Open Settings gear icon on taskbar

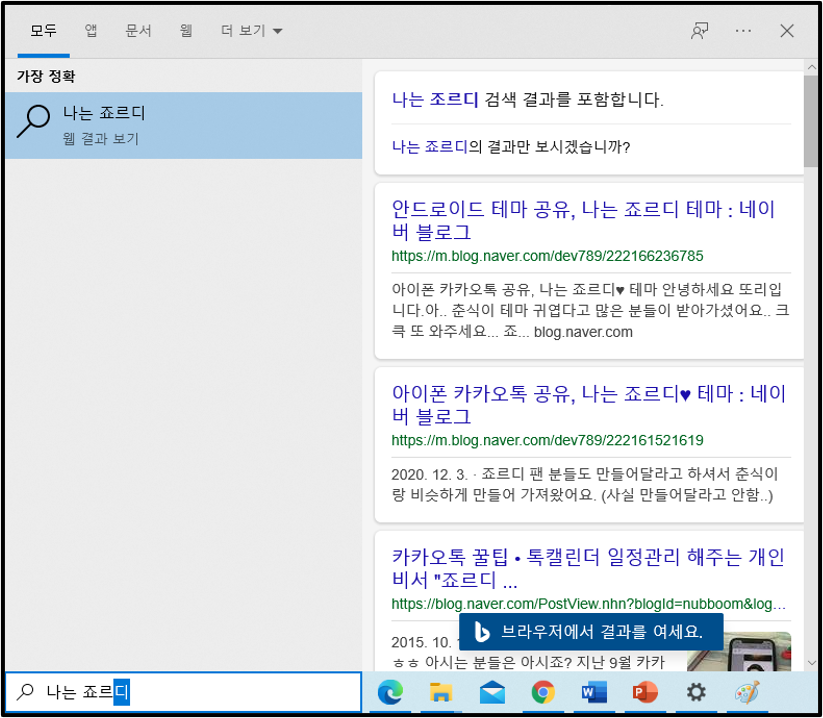coord(696,692)
